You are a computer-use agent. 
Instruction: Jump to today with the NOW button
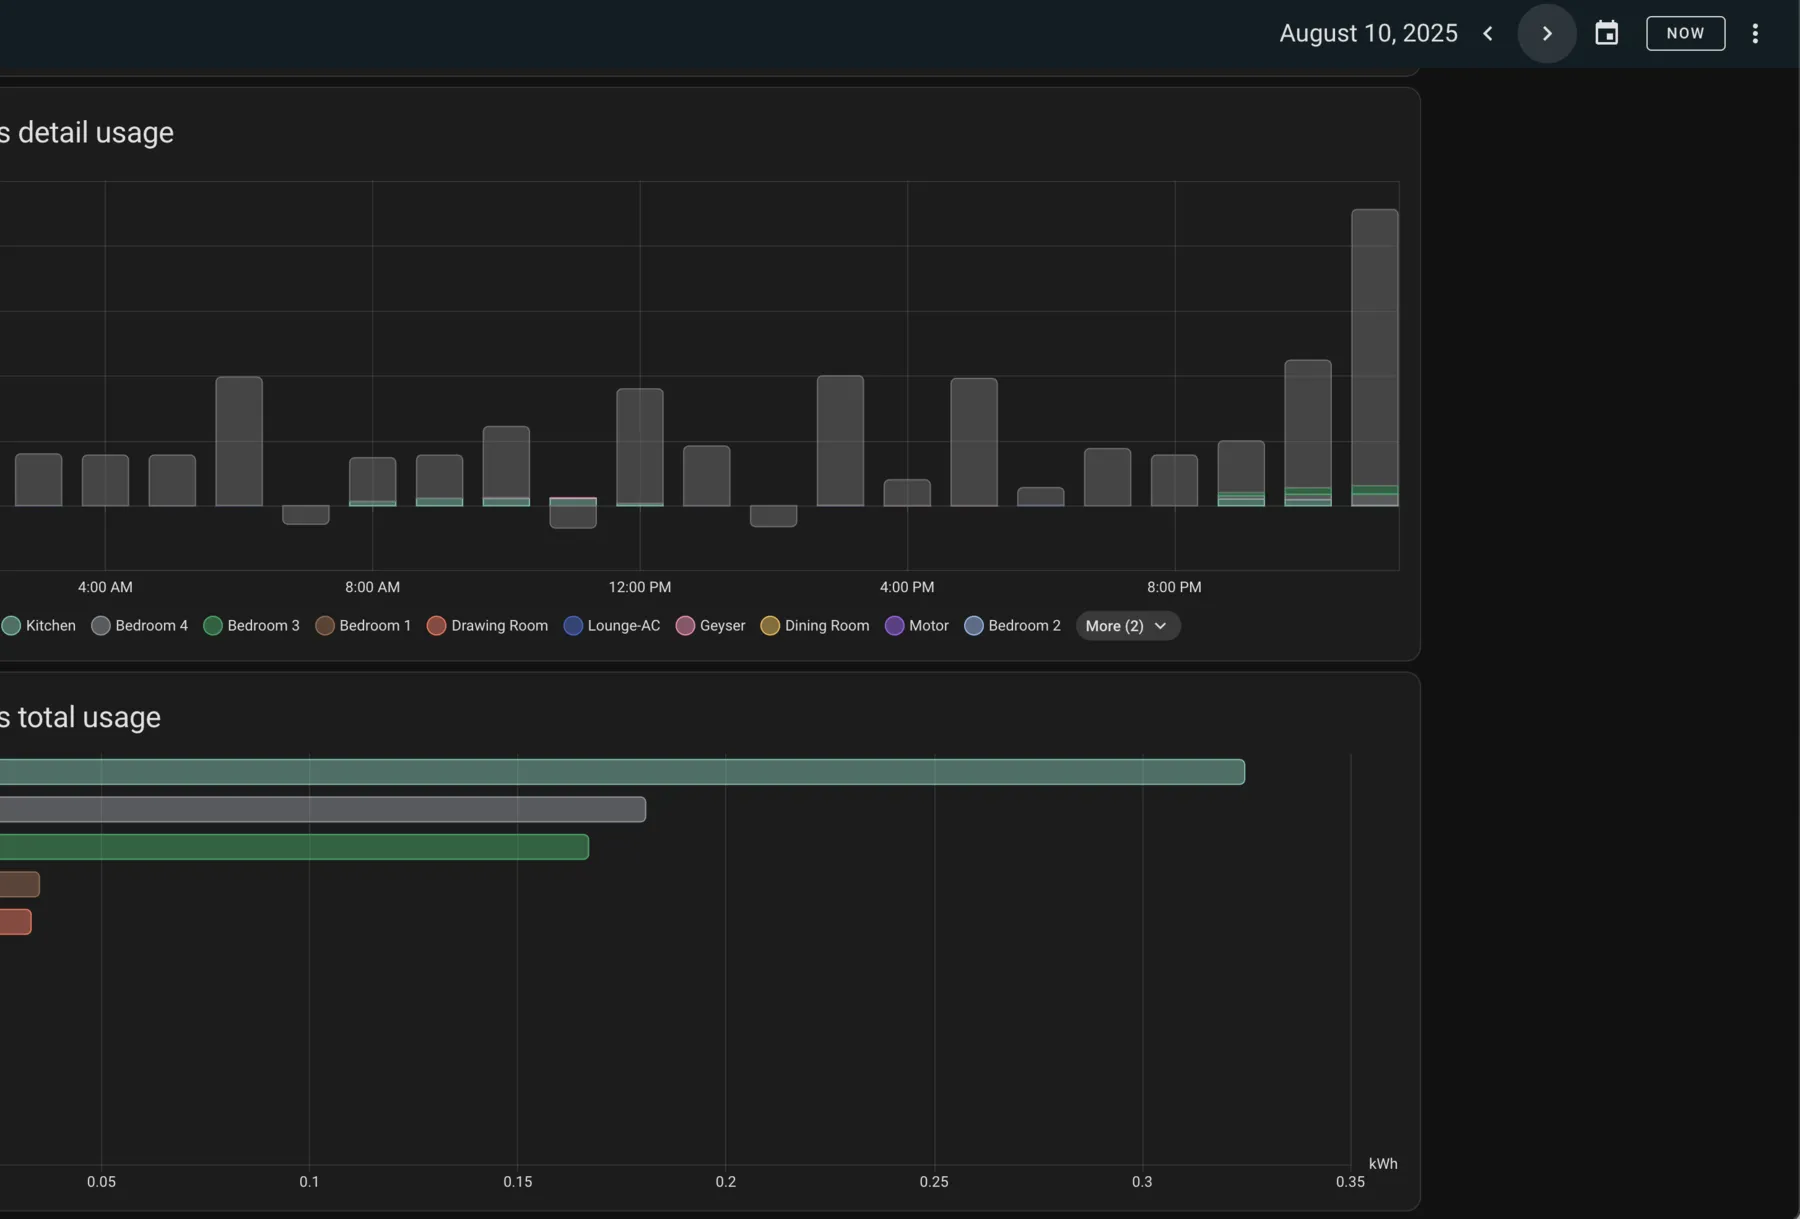point(1685,33)
